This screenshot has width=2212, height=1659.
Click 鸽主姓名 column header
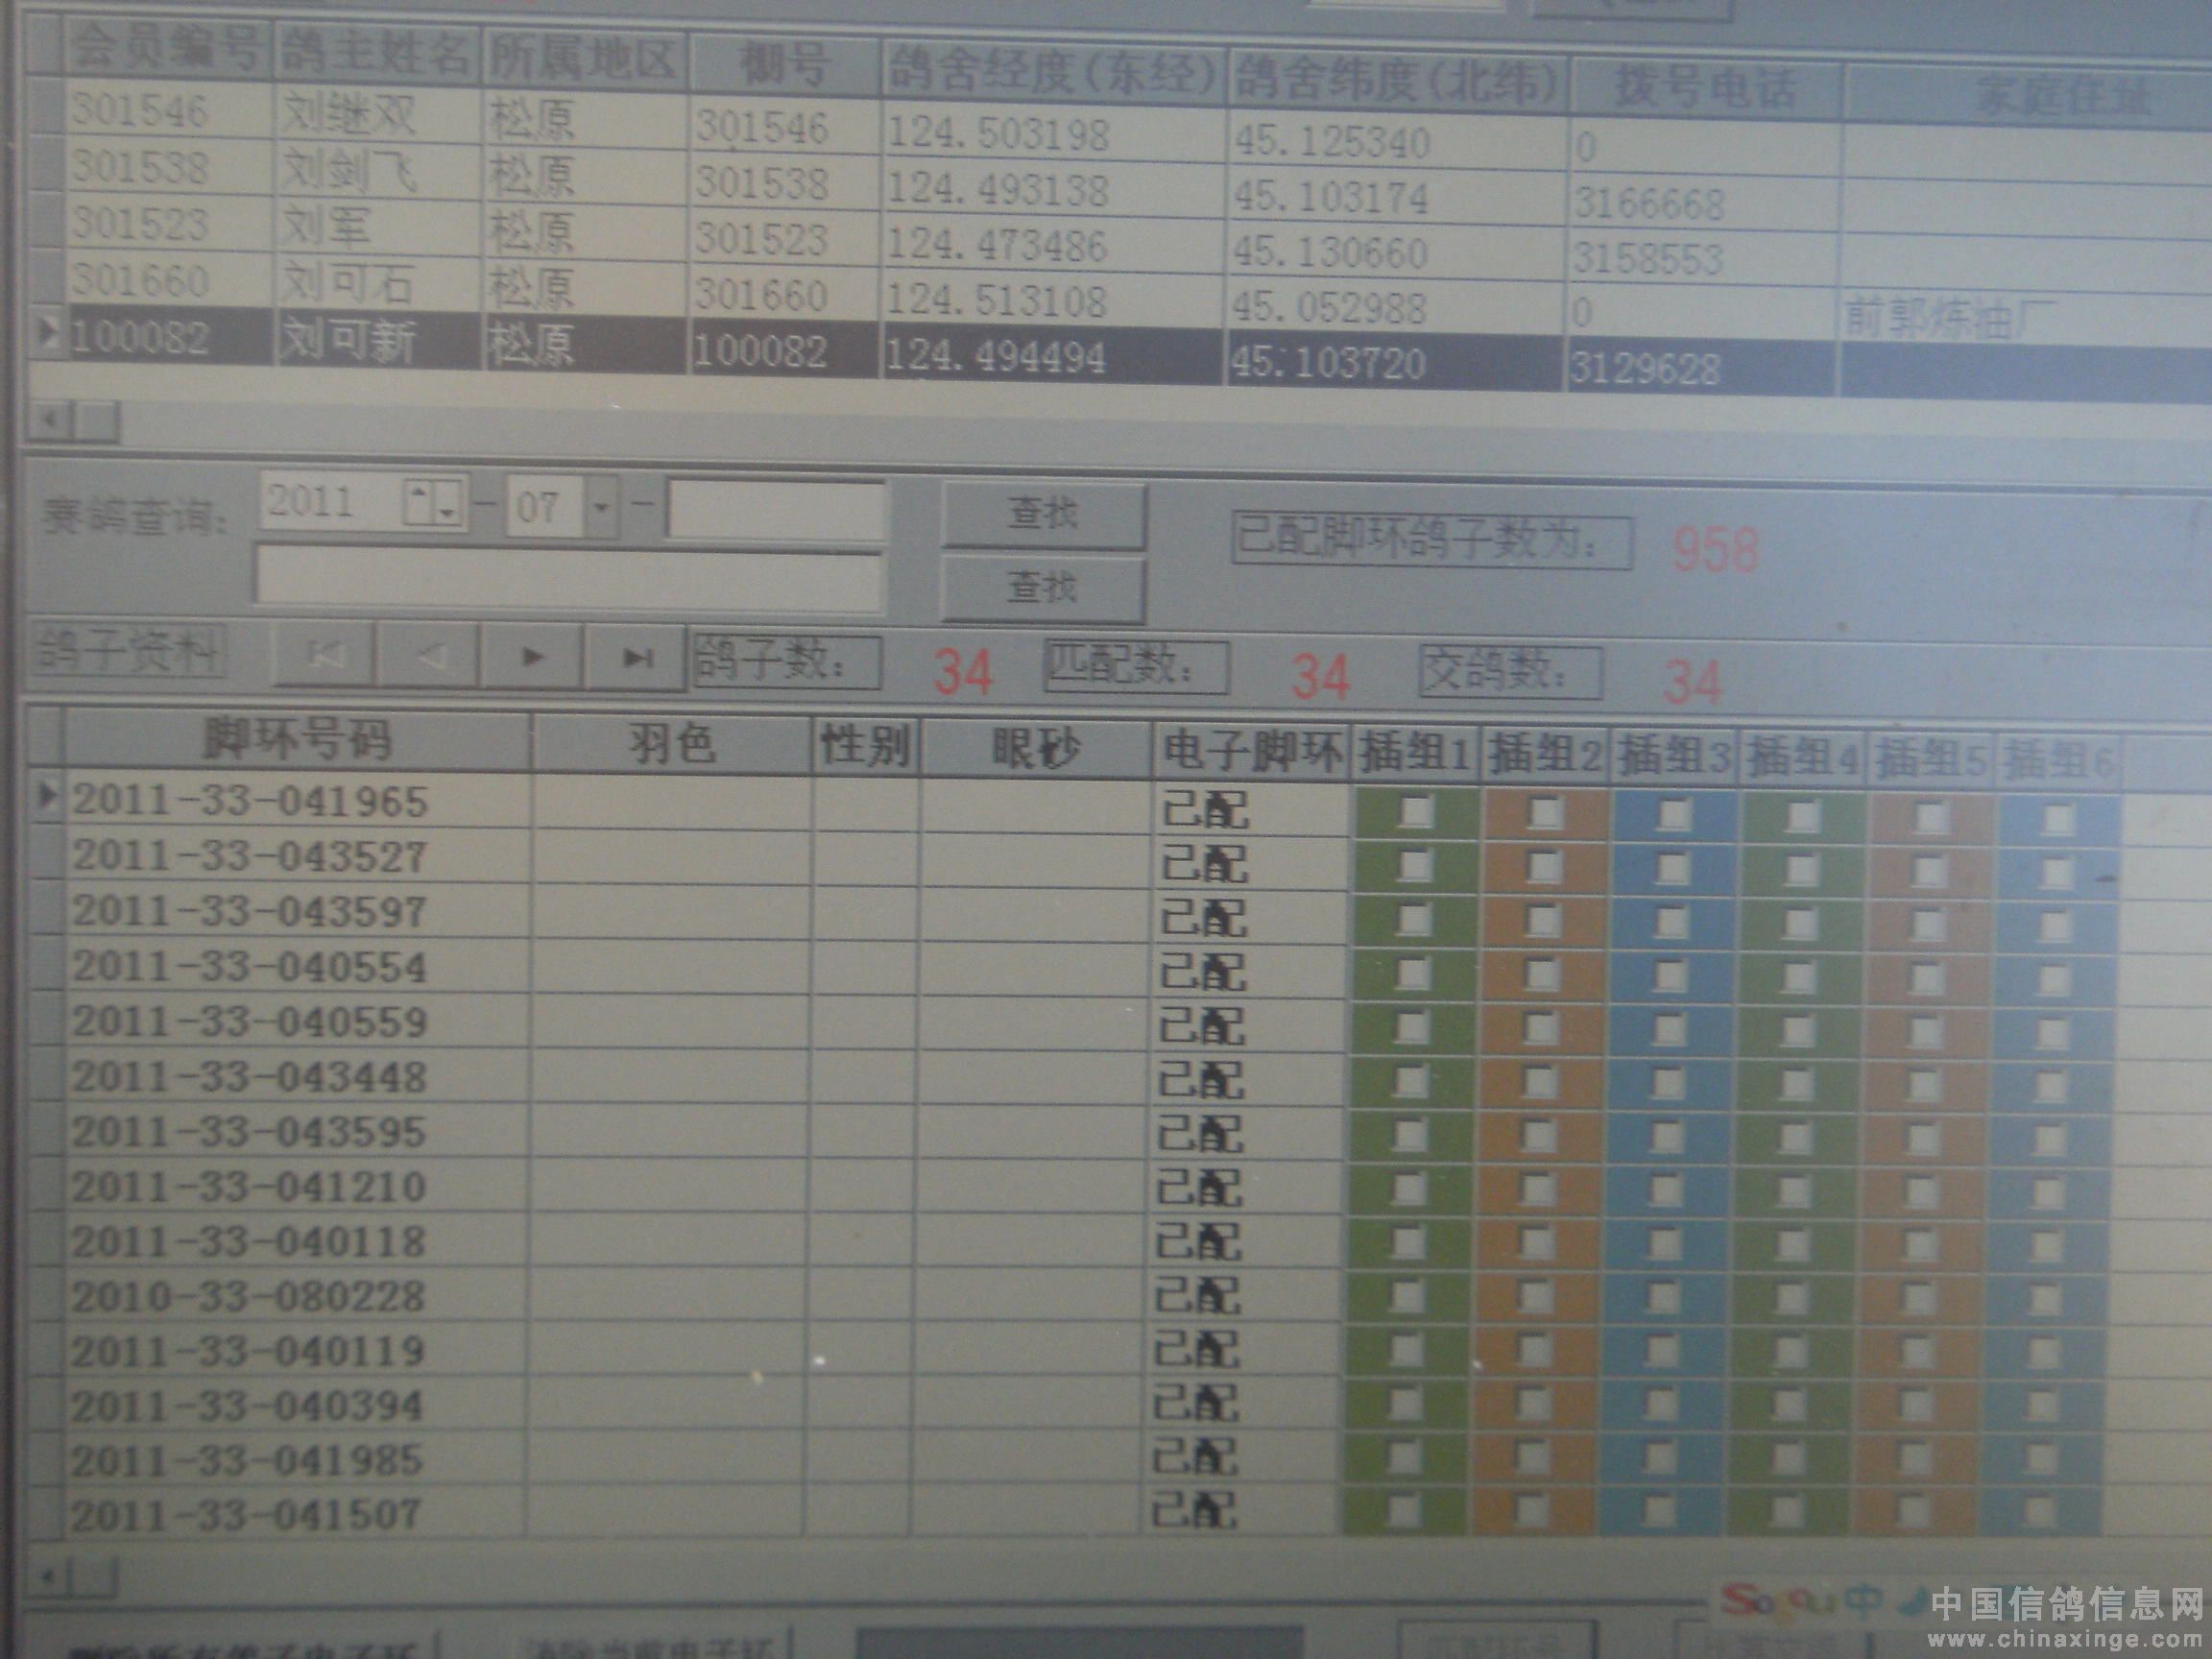375,54
